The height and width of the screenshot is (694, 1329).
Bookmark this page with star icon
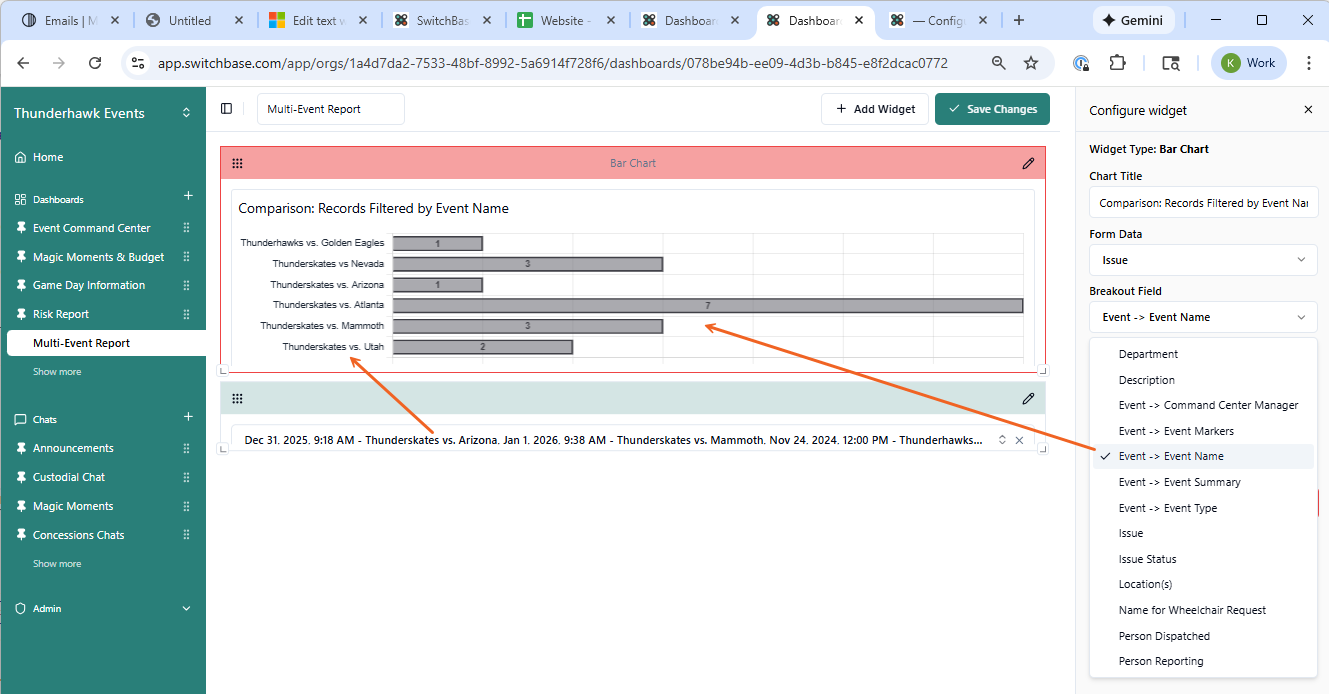pyautogui.click(x=1031, y=63)
